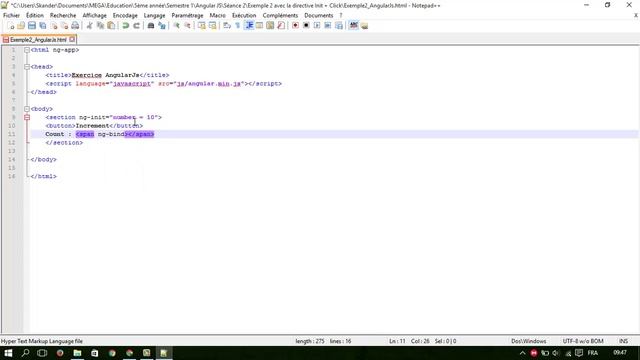Screen dimensions: 640x360
Task: Toggle INS insert mode in status bar
Action: 623,341
